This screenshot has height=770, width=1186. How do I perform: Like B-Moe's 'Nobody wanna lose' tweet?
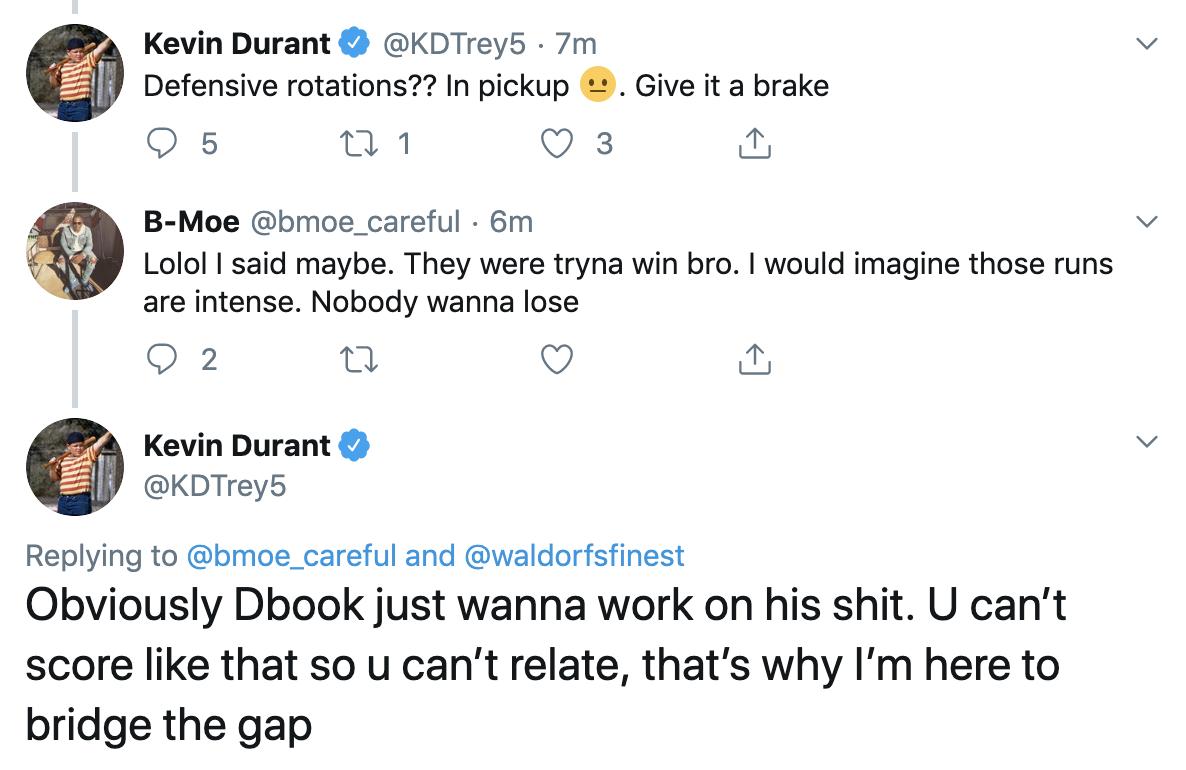click(x=556, y=360)
